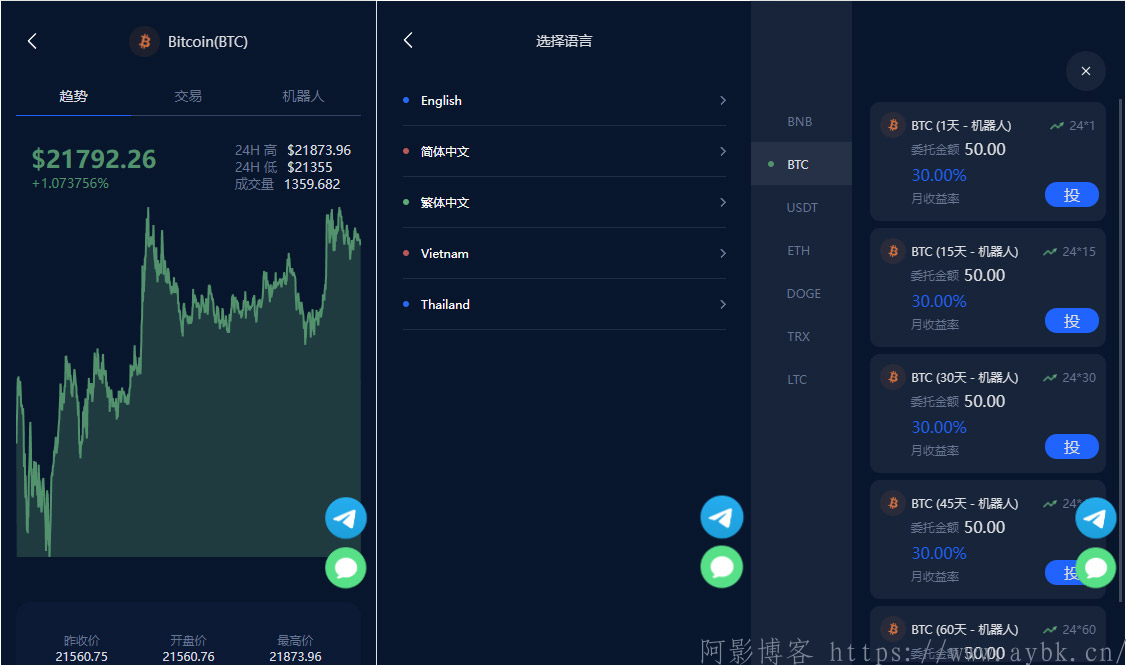
Task: Close the robot list panel with X
Action: (1085, 71)
